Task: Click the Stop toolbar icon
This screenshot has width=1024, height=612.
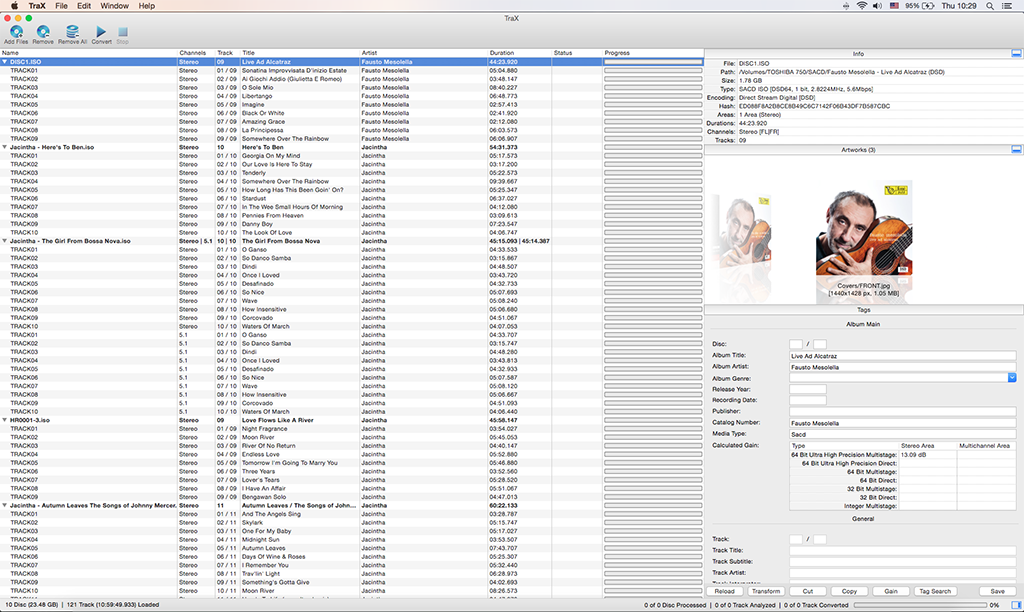Action: click(x=123, y=31)
